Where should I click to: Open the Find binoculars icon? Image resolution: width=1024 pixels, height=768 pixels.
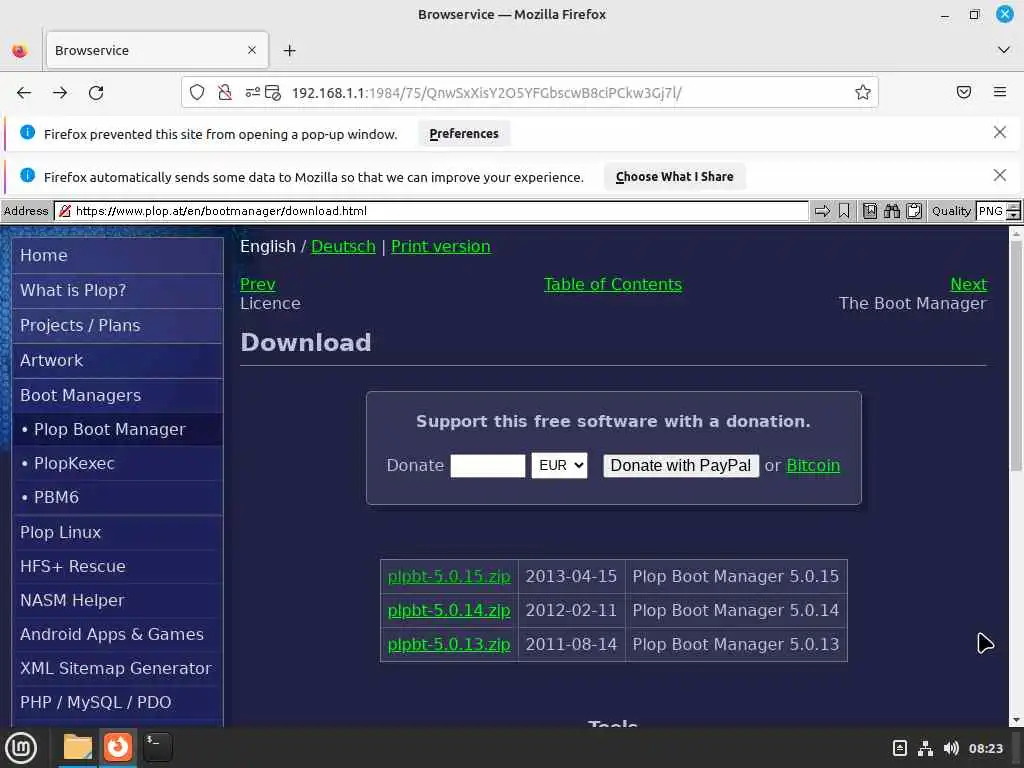click(x=892, y=211)
